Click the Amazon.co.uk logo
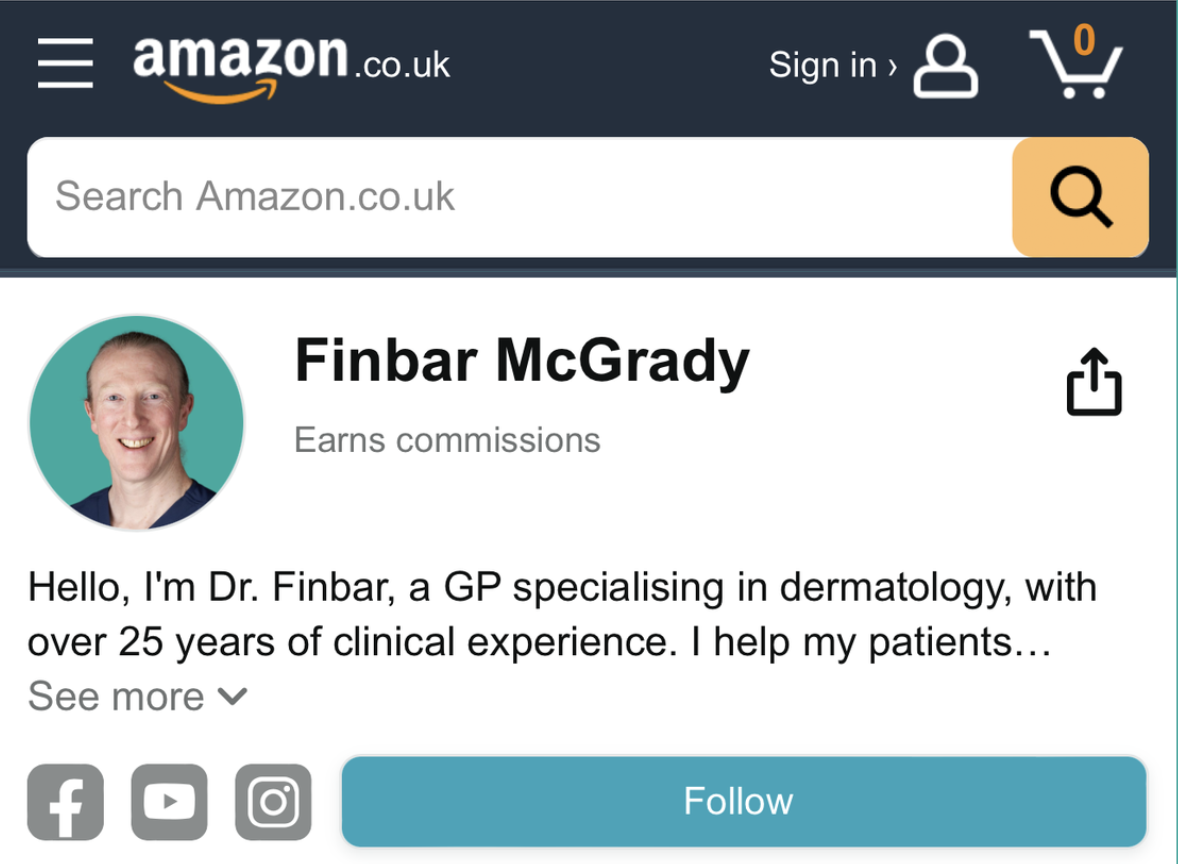The width and height of the screenshot is (1178, 864). [291, 64]
